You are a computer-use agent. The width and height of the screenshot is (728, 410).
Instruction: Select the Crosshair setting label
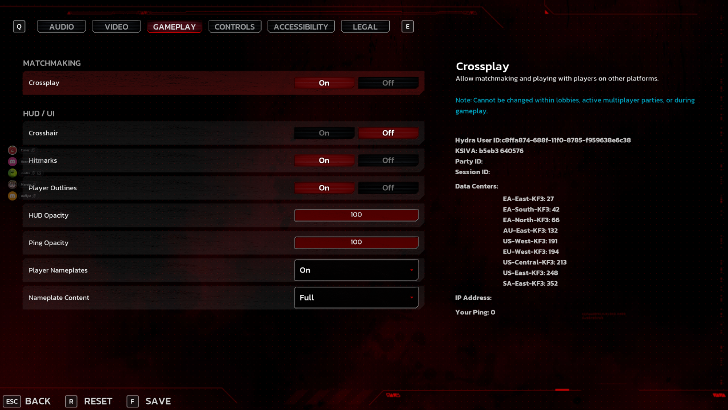[43, 133]
